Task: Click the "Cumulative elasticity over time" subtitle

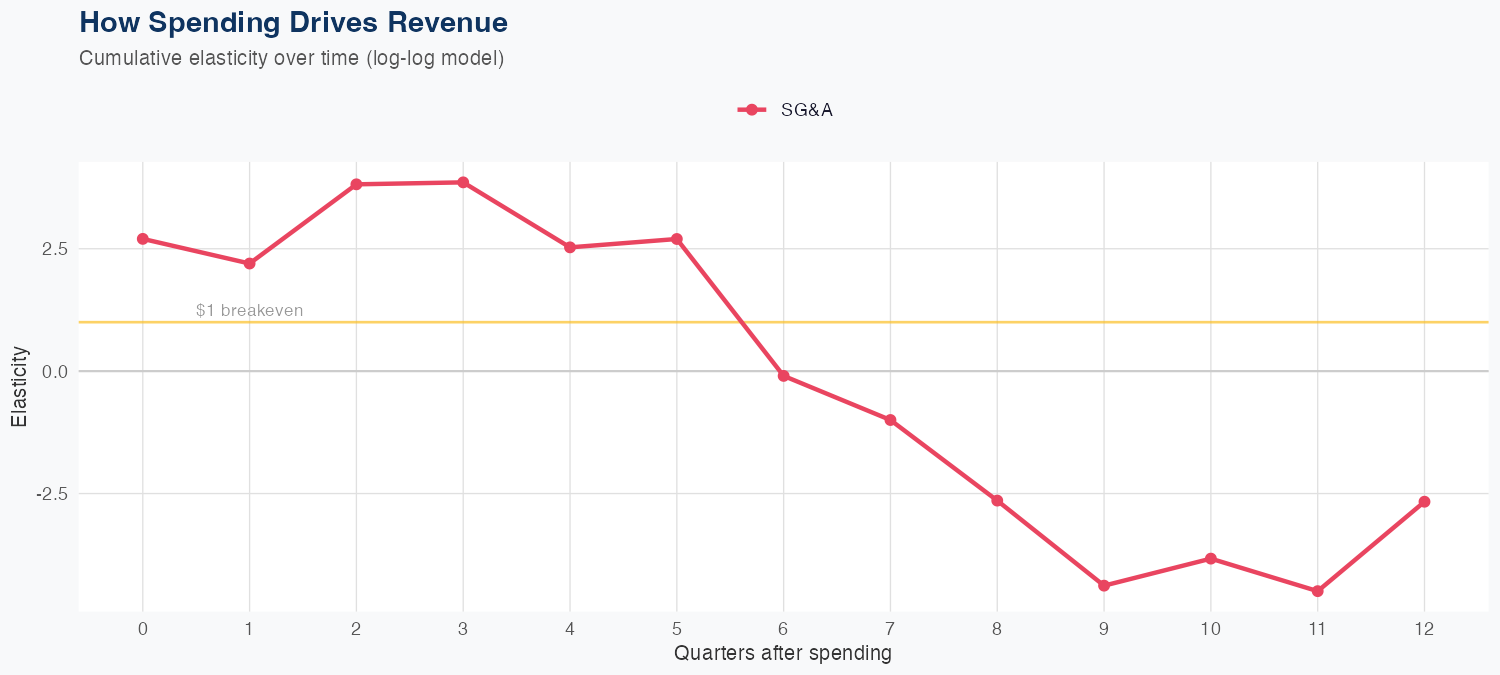Action: point(291,58)
